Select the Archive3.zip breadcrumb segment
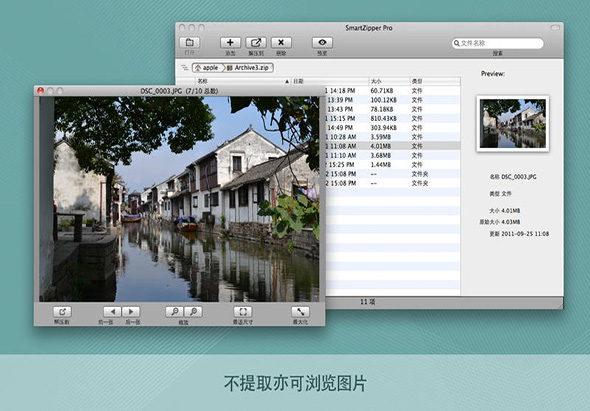This screenshot has width=590, height=411. (249, 68)
